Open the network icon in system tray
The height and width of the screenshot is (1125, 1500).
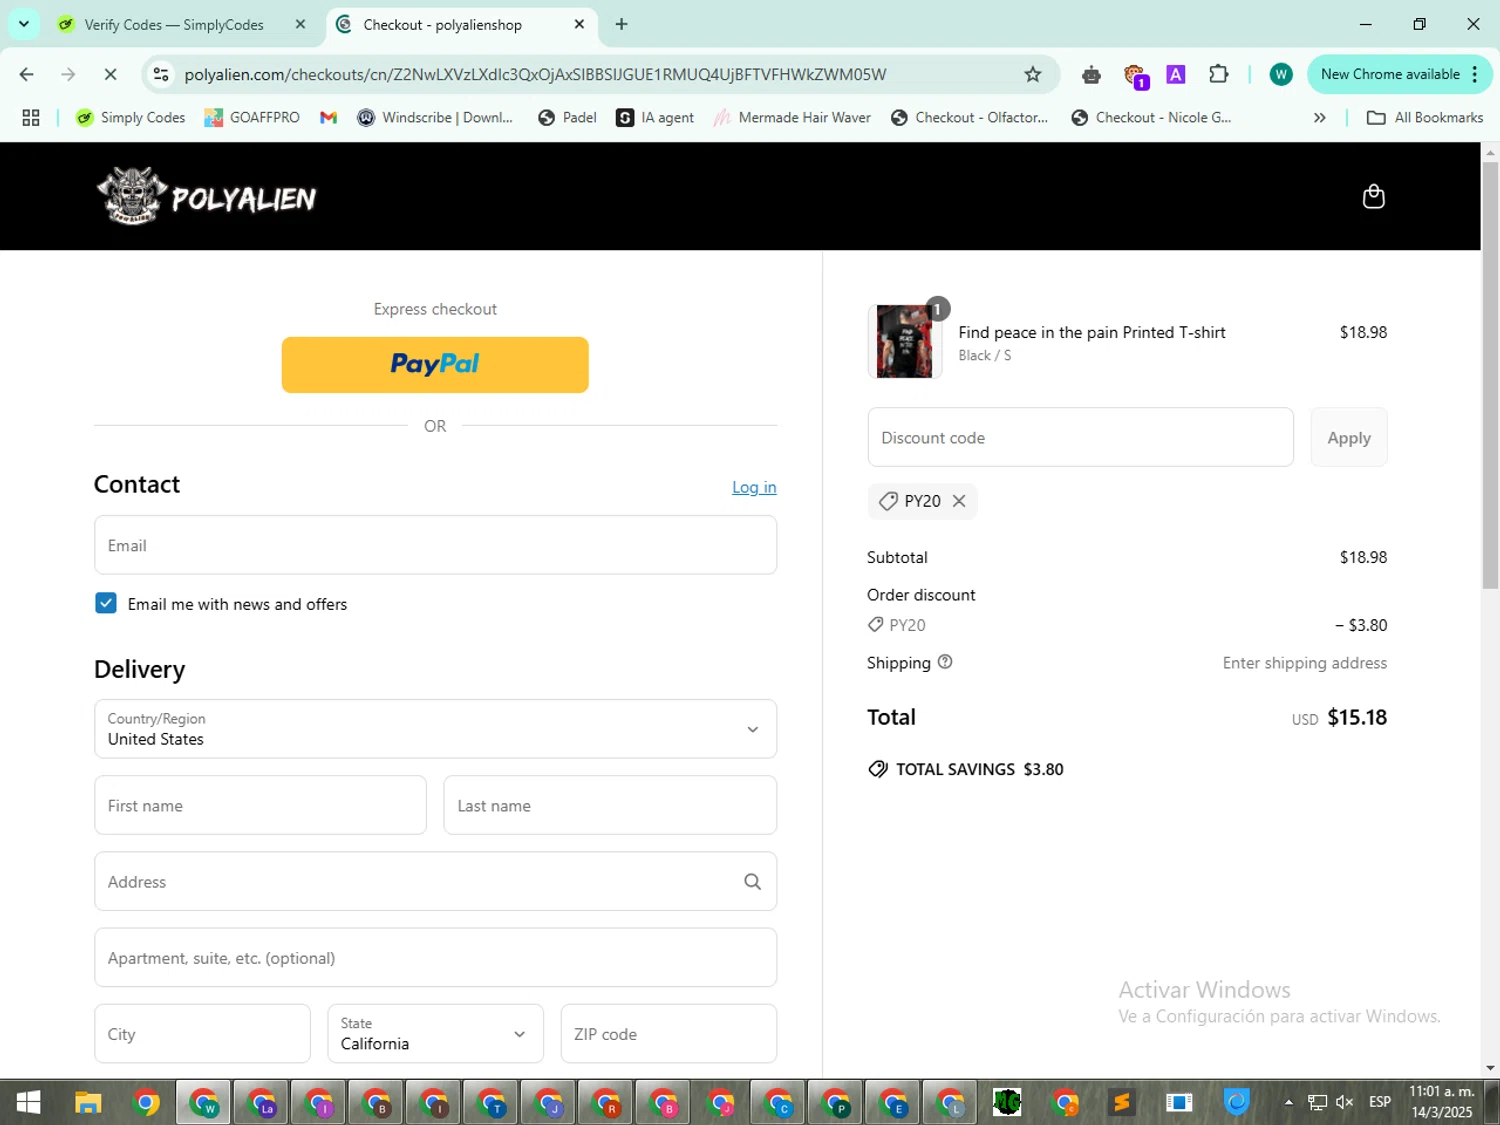[1317, 1102]
